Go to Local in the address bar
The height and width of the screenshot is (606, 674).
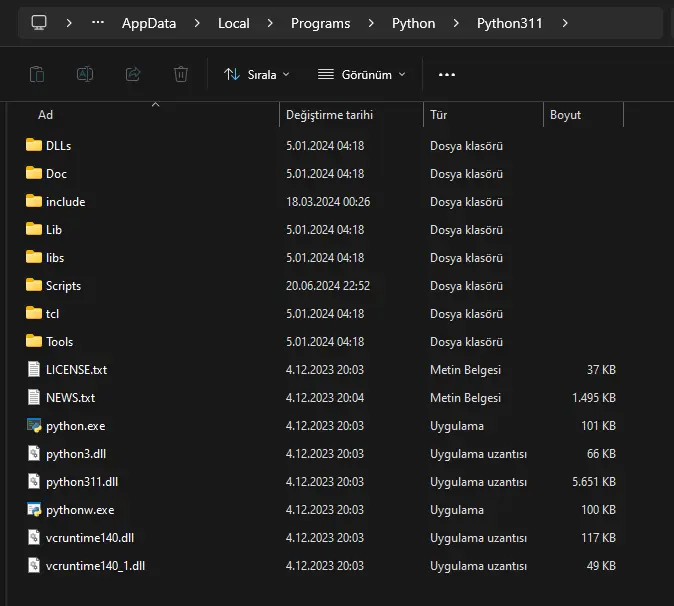pyautogui.click(x=233, y=23)
